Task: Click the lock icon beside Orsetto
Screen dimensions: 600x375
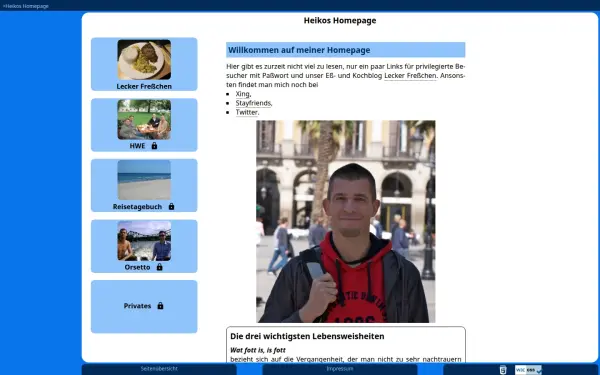Action: 160,267
